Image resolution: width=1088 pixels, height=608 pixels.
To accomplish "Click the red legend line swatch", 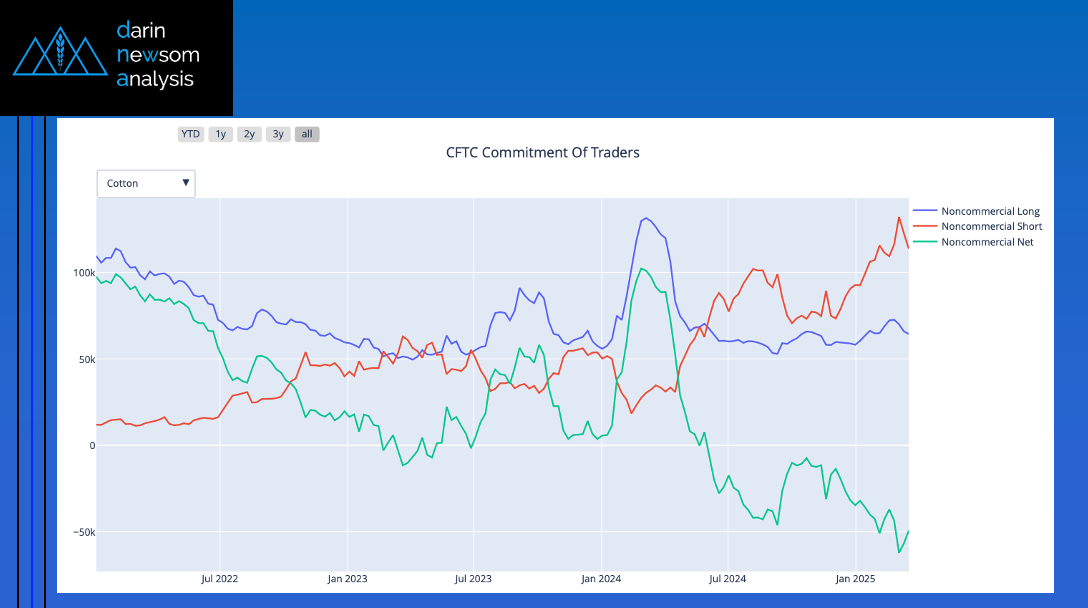I will point(925,226).
